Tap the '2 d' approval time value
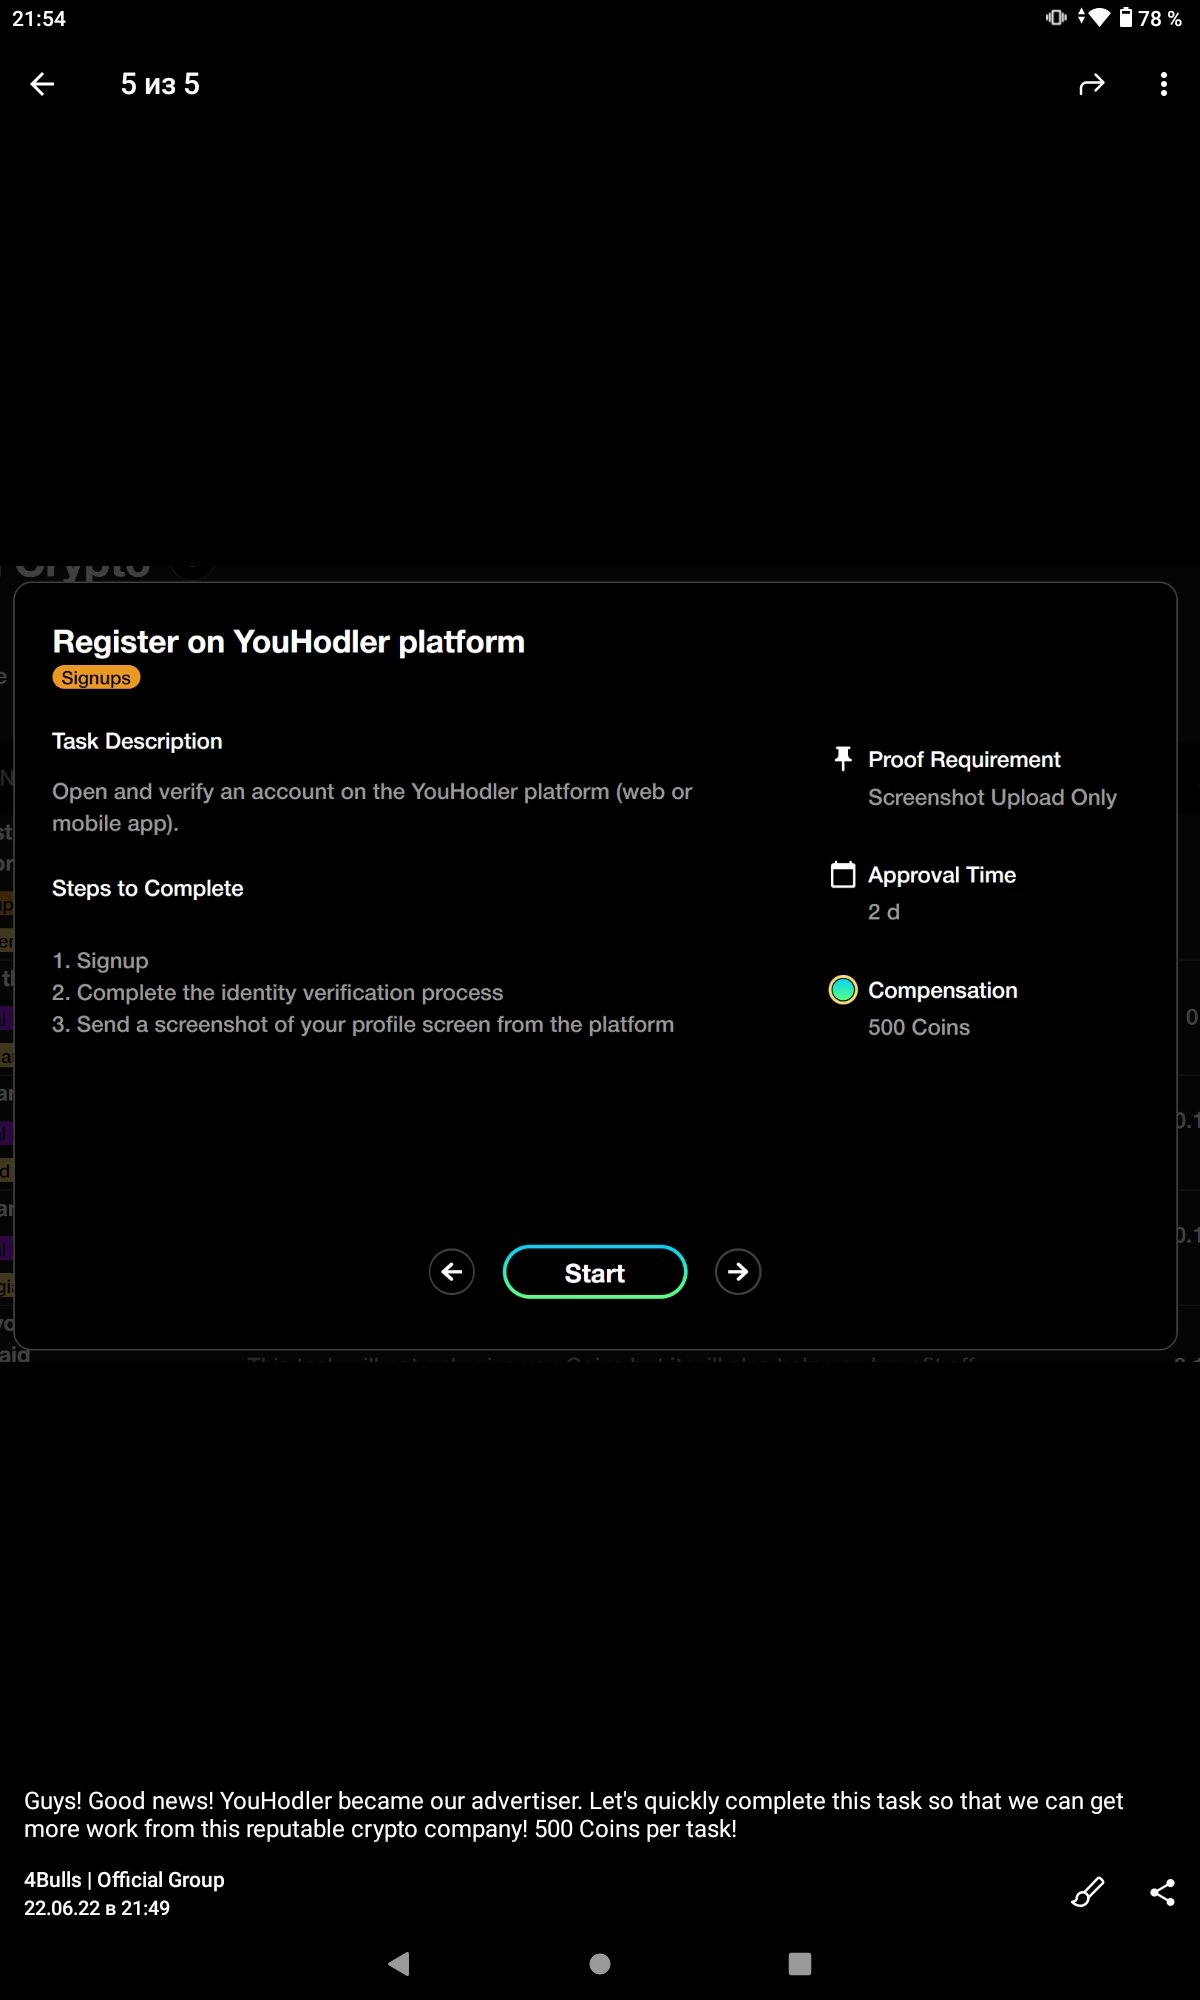This screenshot has width=1200, height=2000. pos(884,912)
